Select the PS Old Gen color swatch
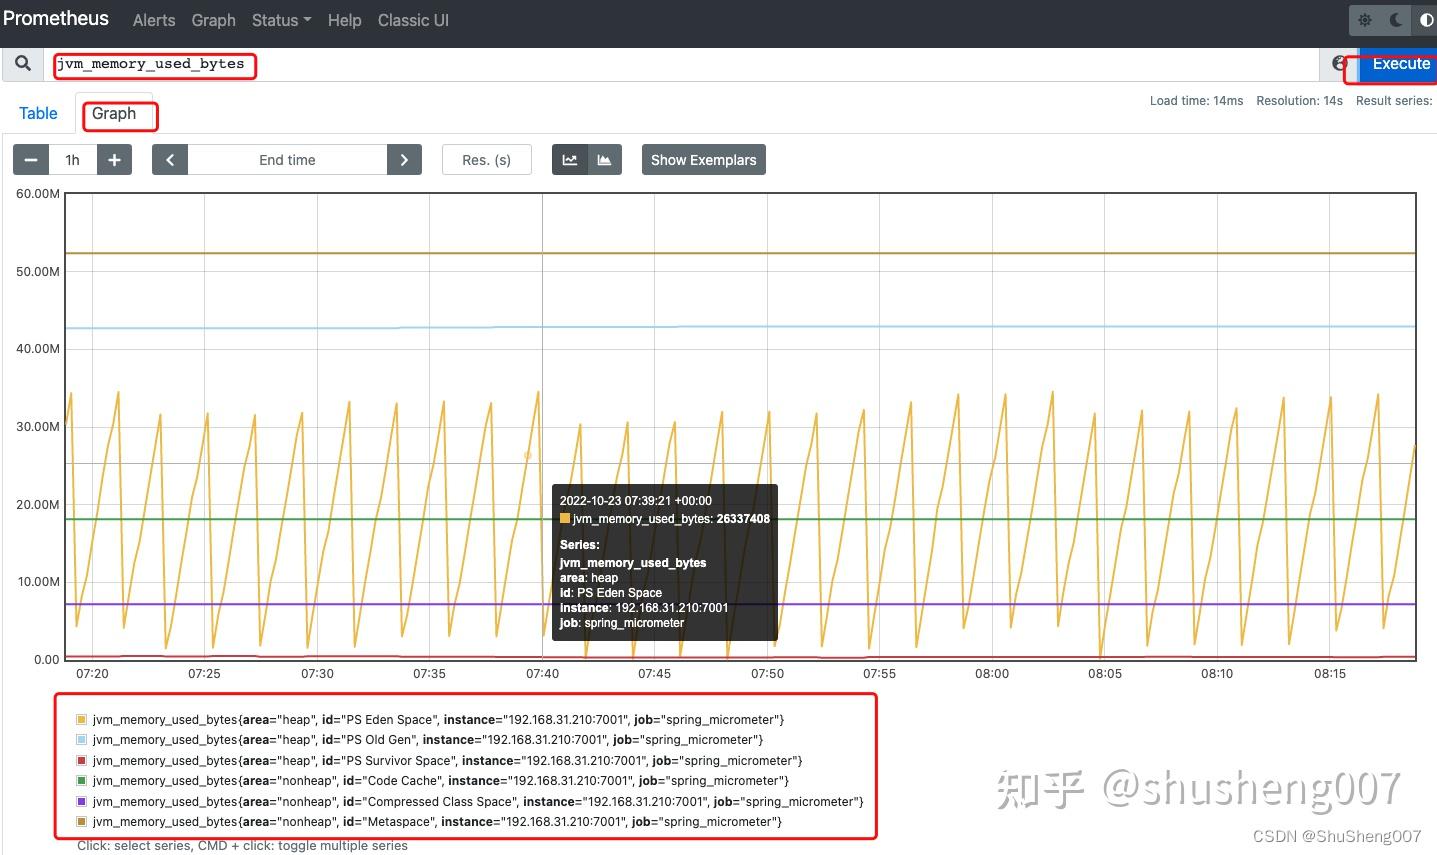Image resolution: width=1437 pixels, height=855 pixels. [82, 739]
